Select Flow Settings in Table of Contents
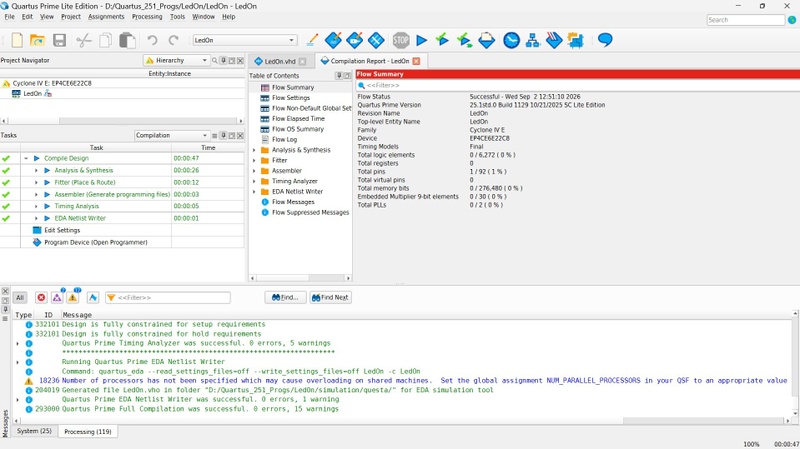This screenshot has height=449, width=800. (x=291, y=98)
